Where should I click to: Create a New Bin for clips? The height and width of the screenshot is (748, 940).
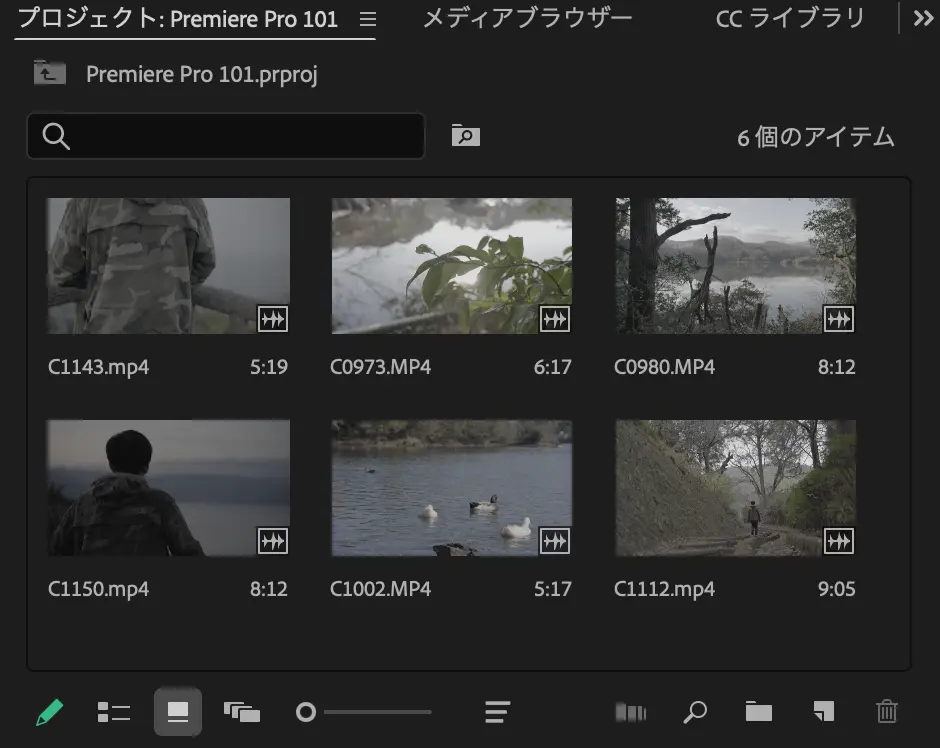[758, 712]
